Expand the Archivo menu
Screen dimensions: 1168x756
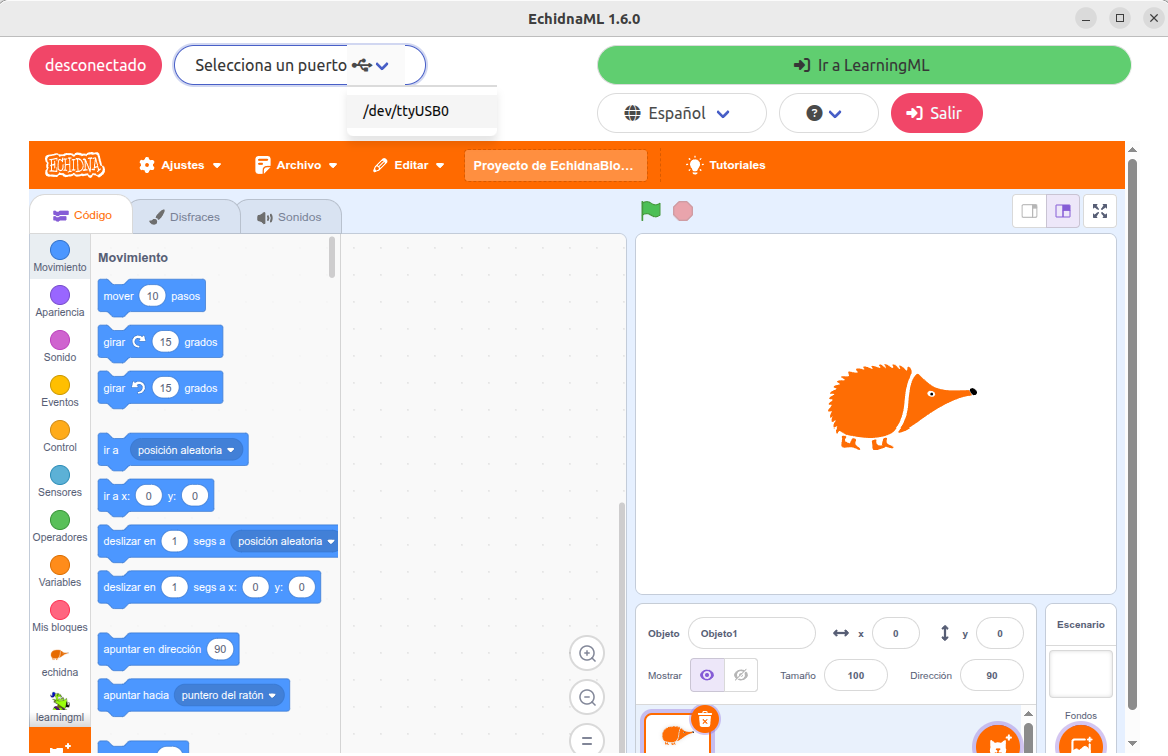pyautogui.click(x=296, y=165)
